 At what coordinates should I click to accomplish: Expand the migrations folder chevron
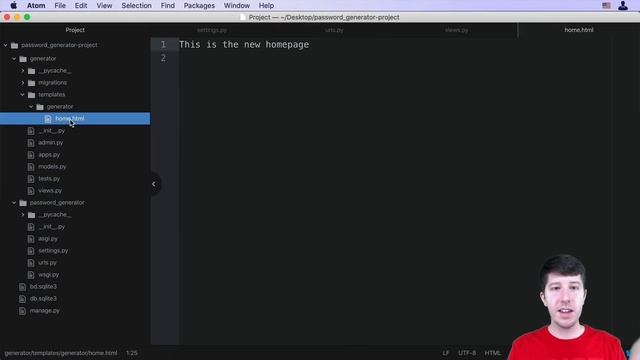23,83
